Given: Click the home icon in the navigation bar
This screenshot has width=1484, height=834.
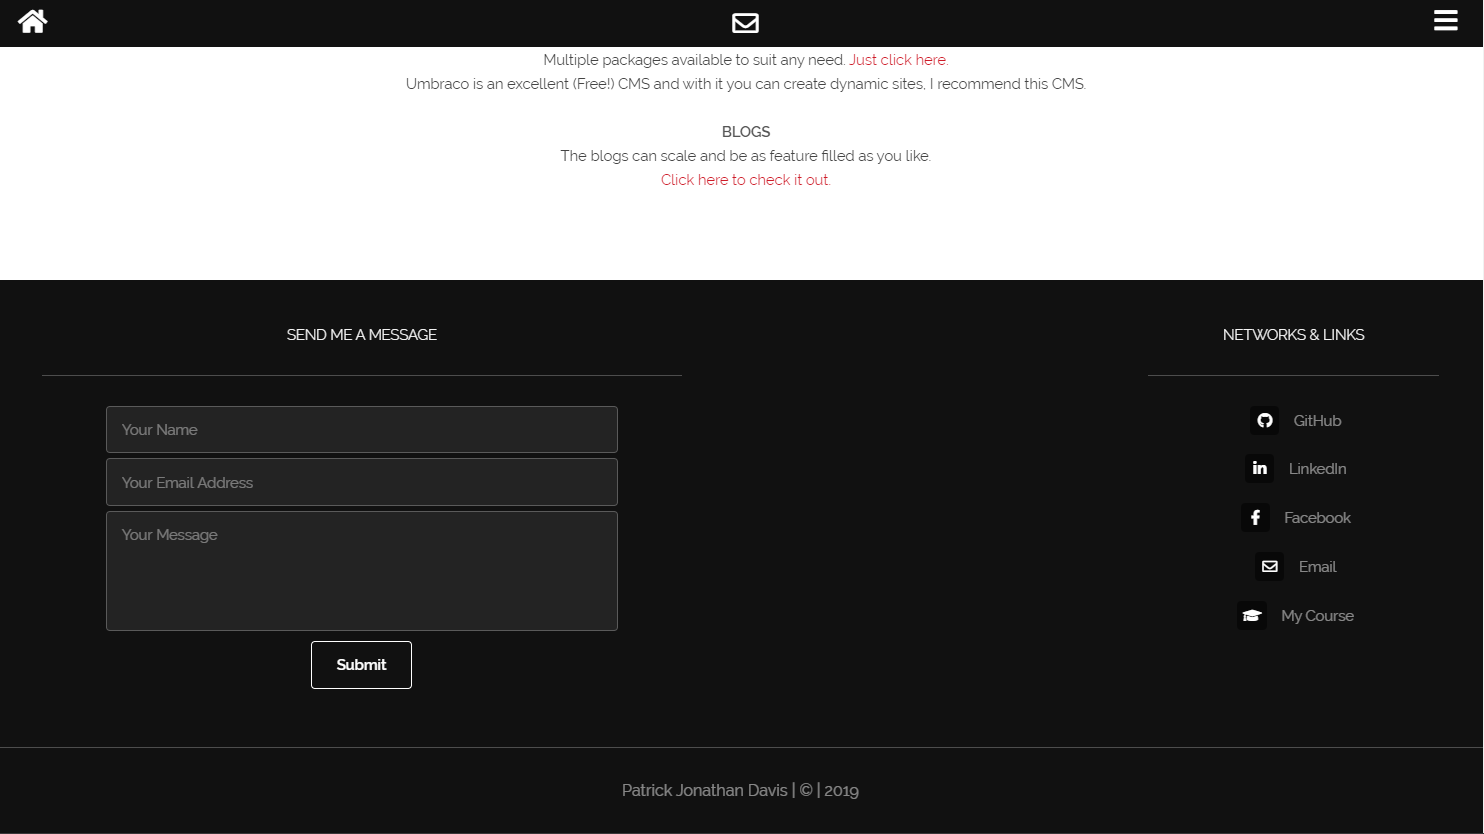Looking at the screenshot, I should coord(31,21).
